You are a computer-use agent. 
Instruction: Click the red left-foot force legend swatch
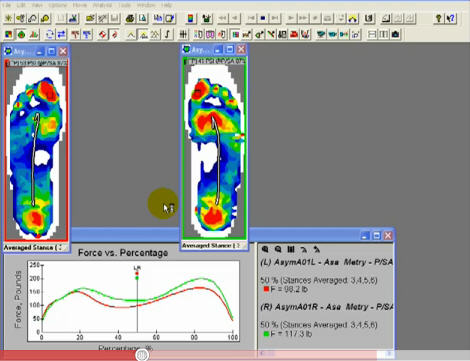266,289
